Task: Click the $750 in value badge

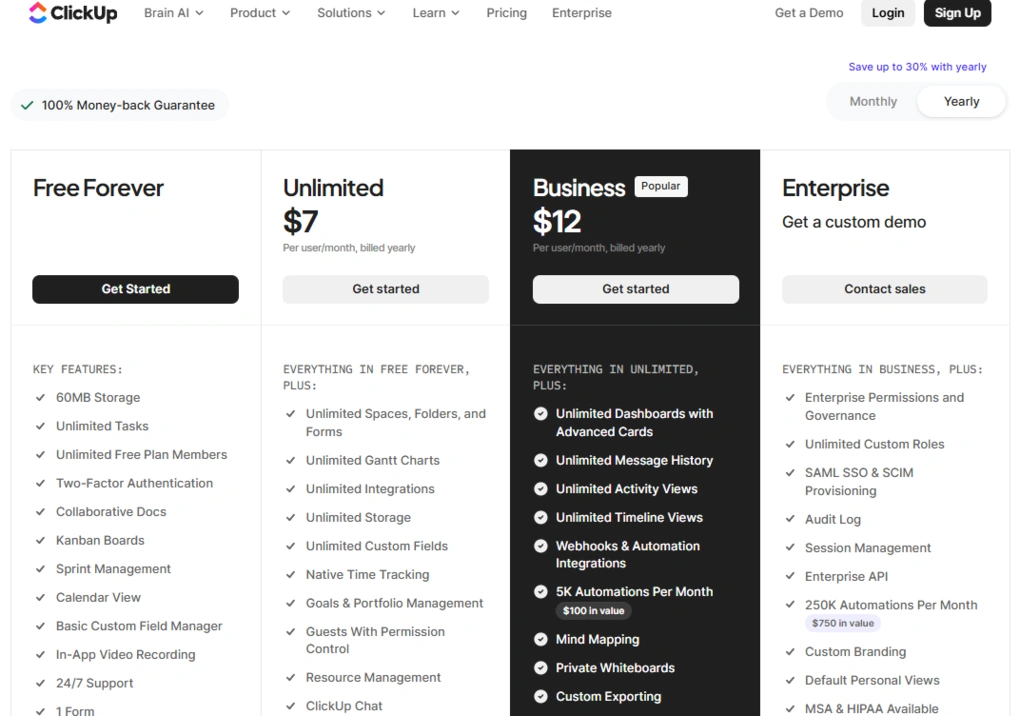Action: [842, 623]
